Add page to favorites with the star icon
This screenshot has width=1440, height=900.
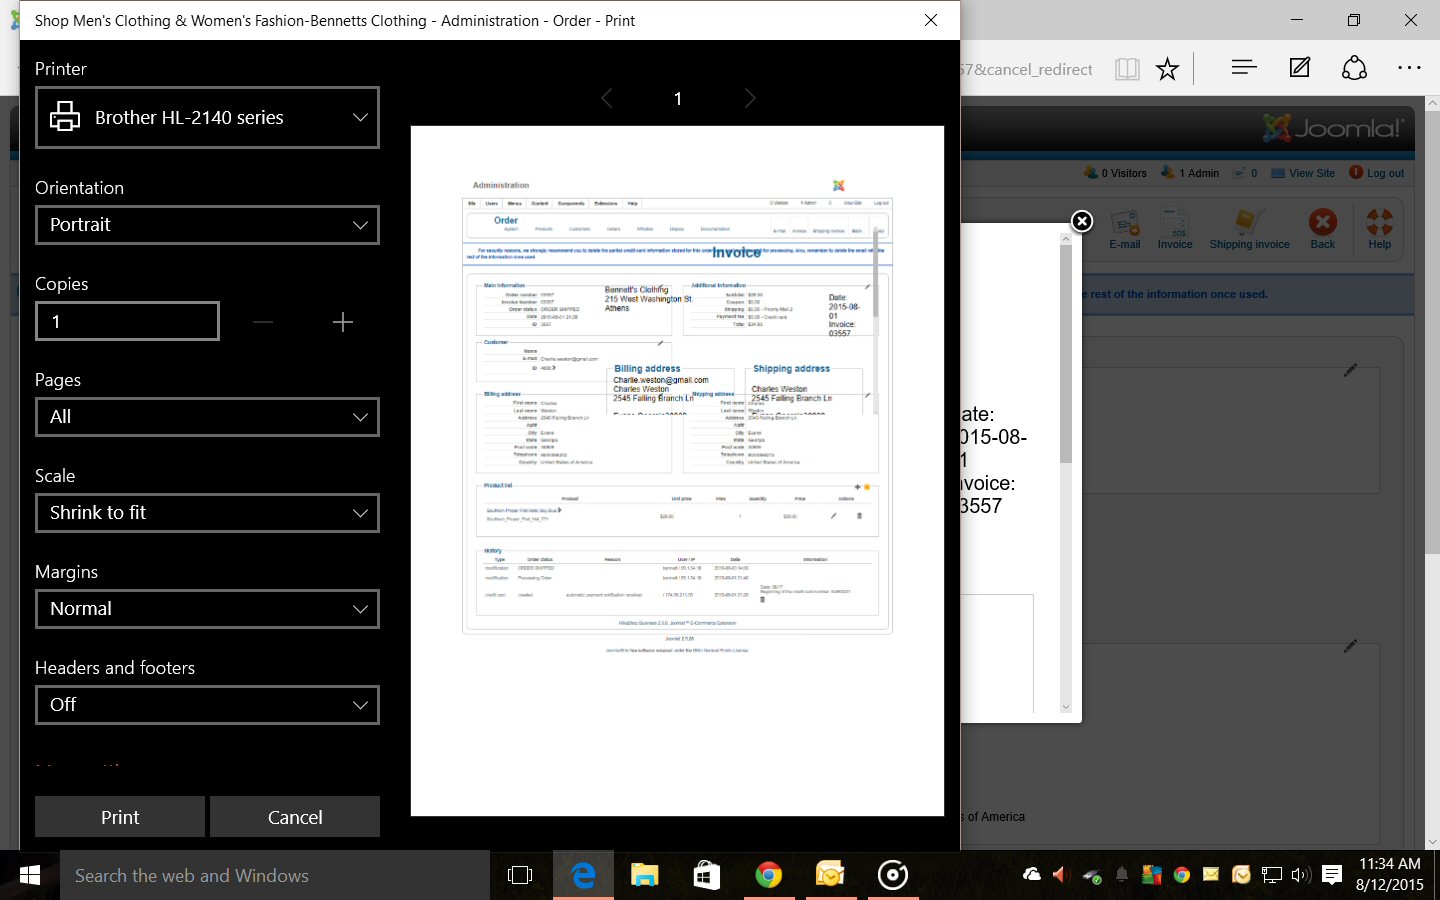click(1168, 69)
